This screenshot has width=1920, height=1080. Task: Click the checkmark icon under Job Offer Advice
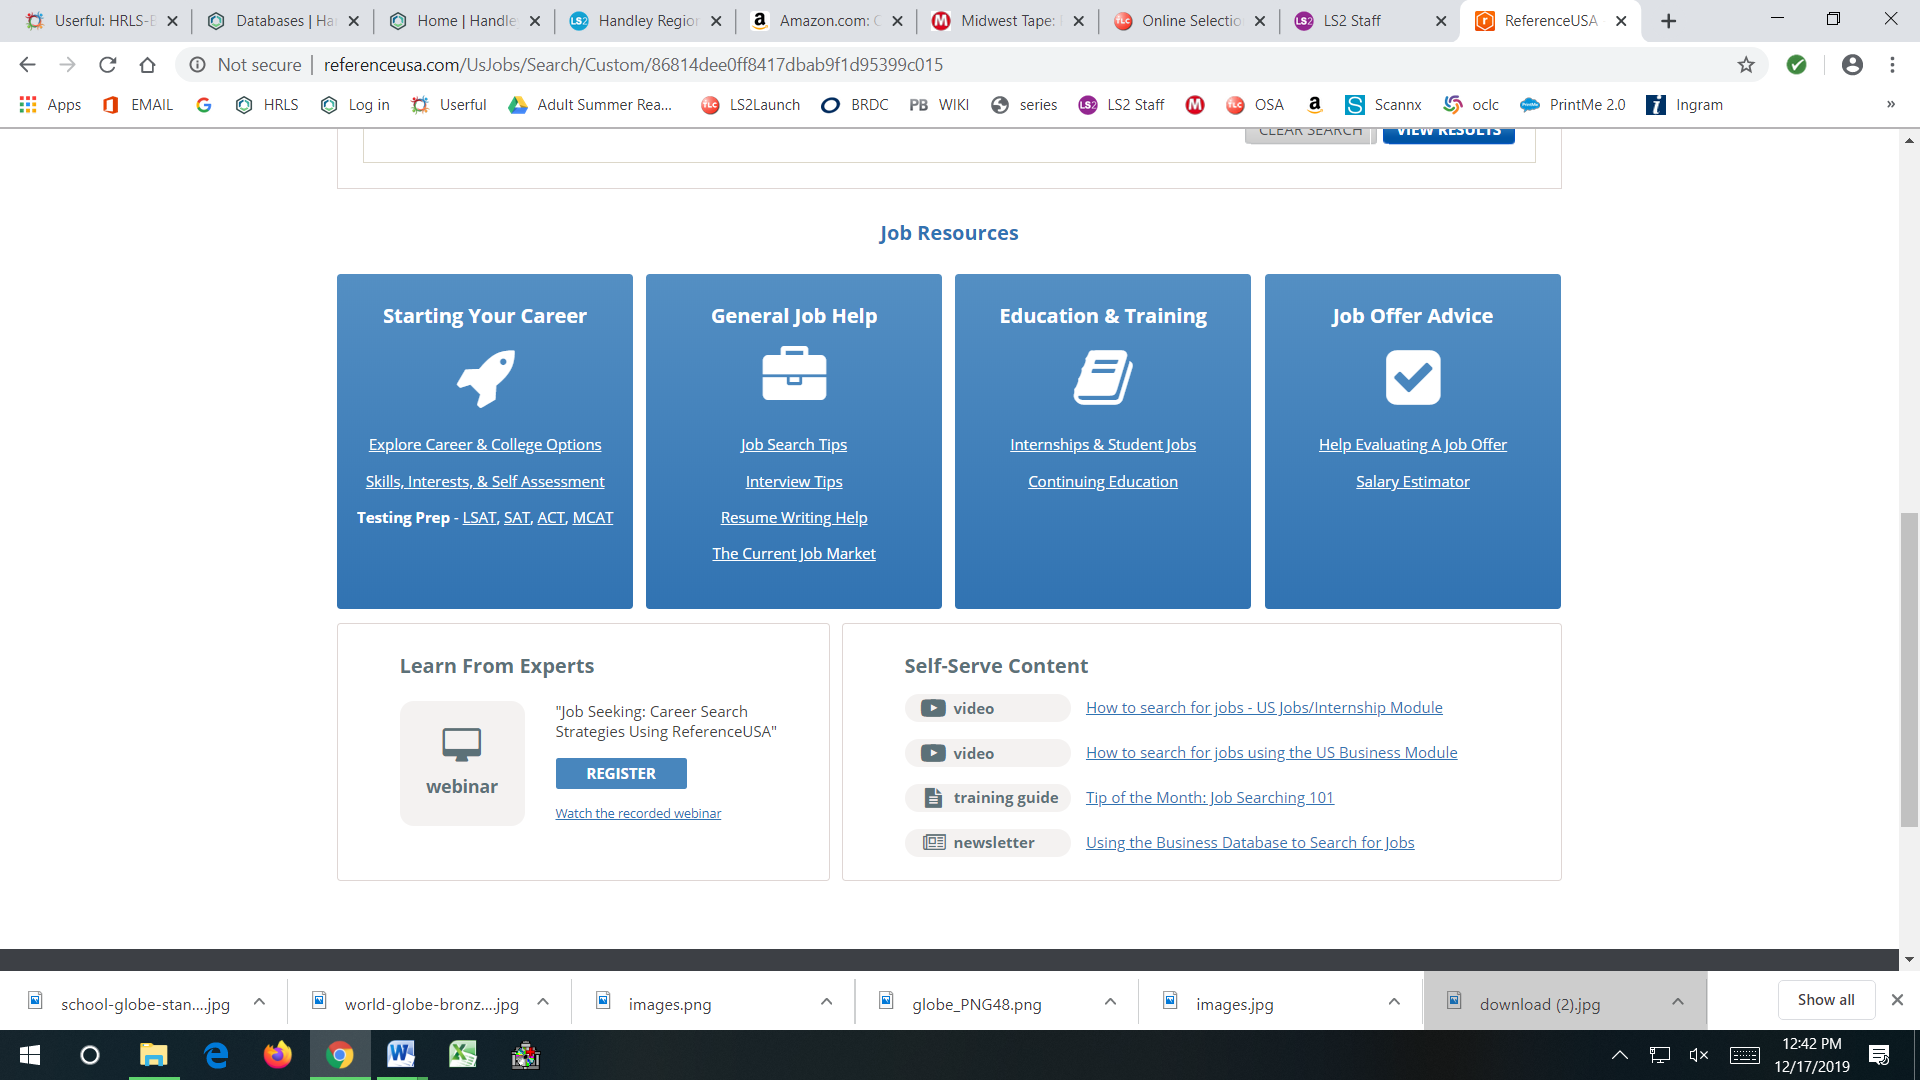(x=1412, y=377)
